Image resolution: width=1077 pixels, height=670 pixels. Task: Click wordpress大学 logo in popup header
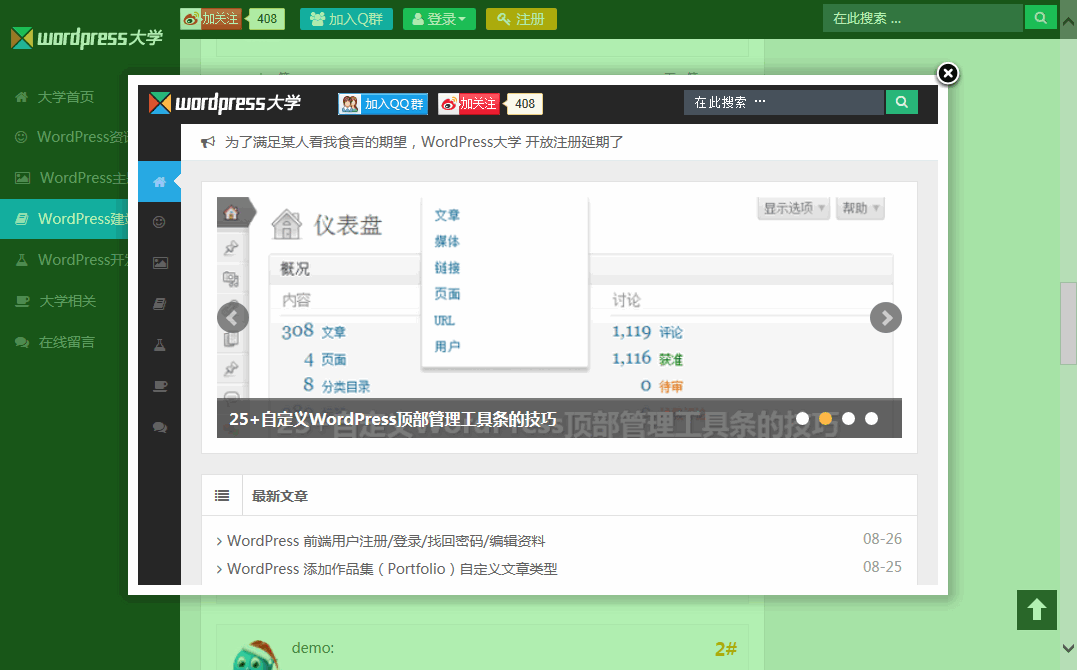coord(225,103)
